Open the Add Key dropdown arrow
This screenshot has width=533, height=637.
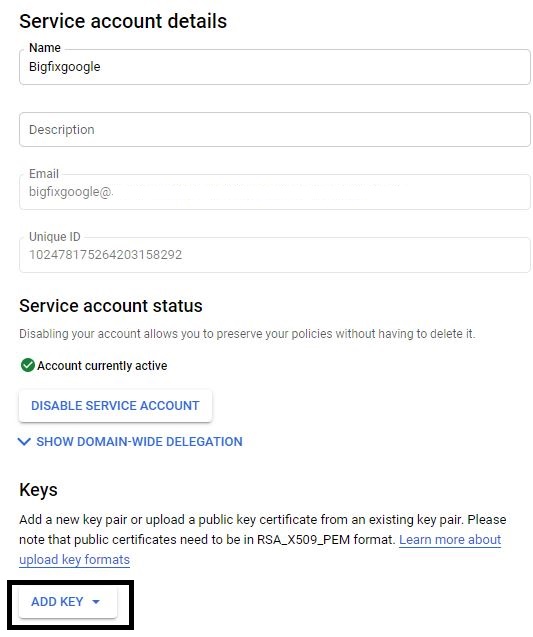tap(96, 602)
